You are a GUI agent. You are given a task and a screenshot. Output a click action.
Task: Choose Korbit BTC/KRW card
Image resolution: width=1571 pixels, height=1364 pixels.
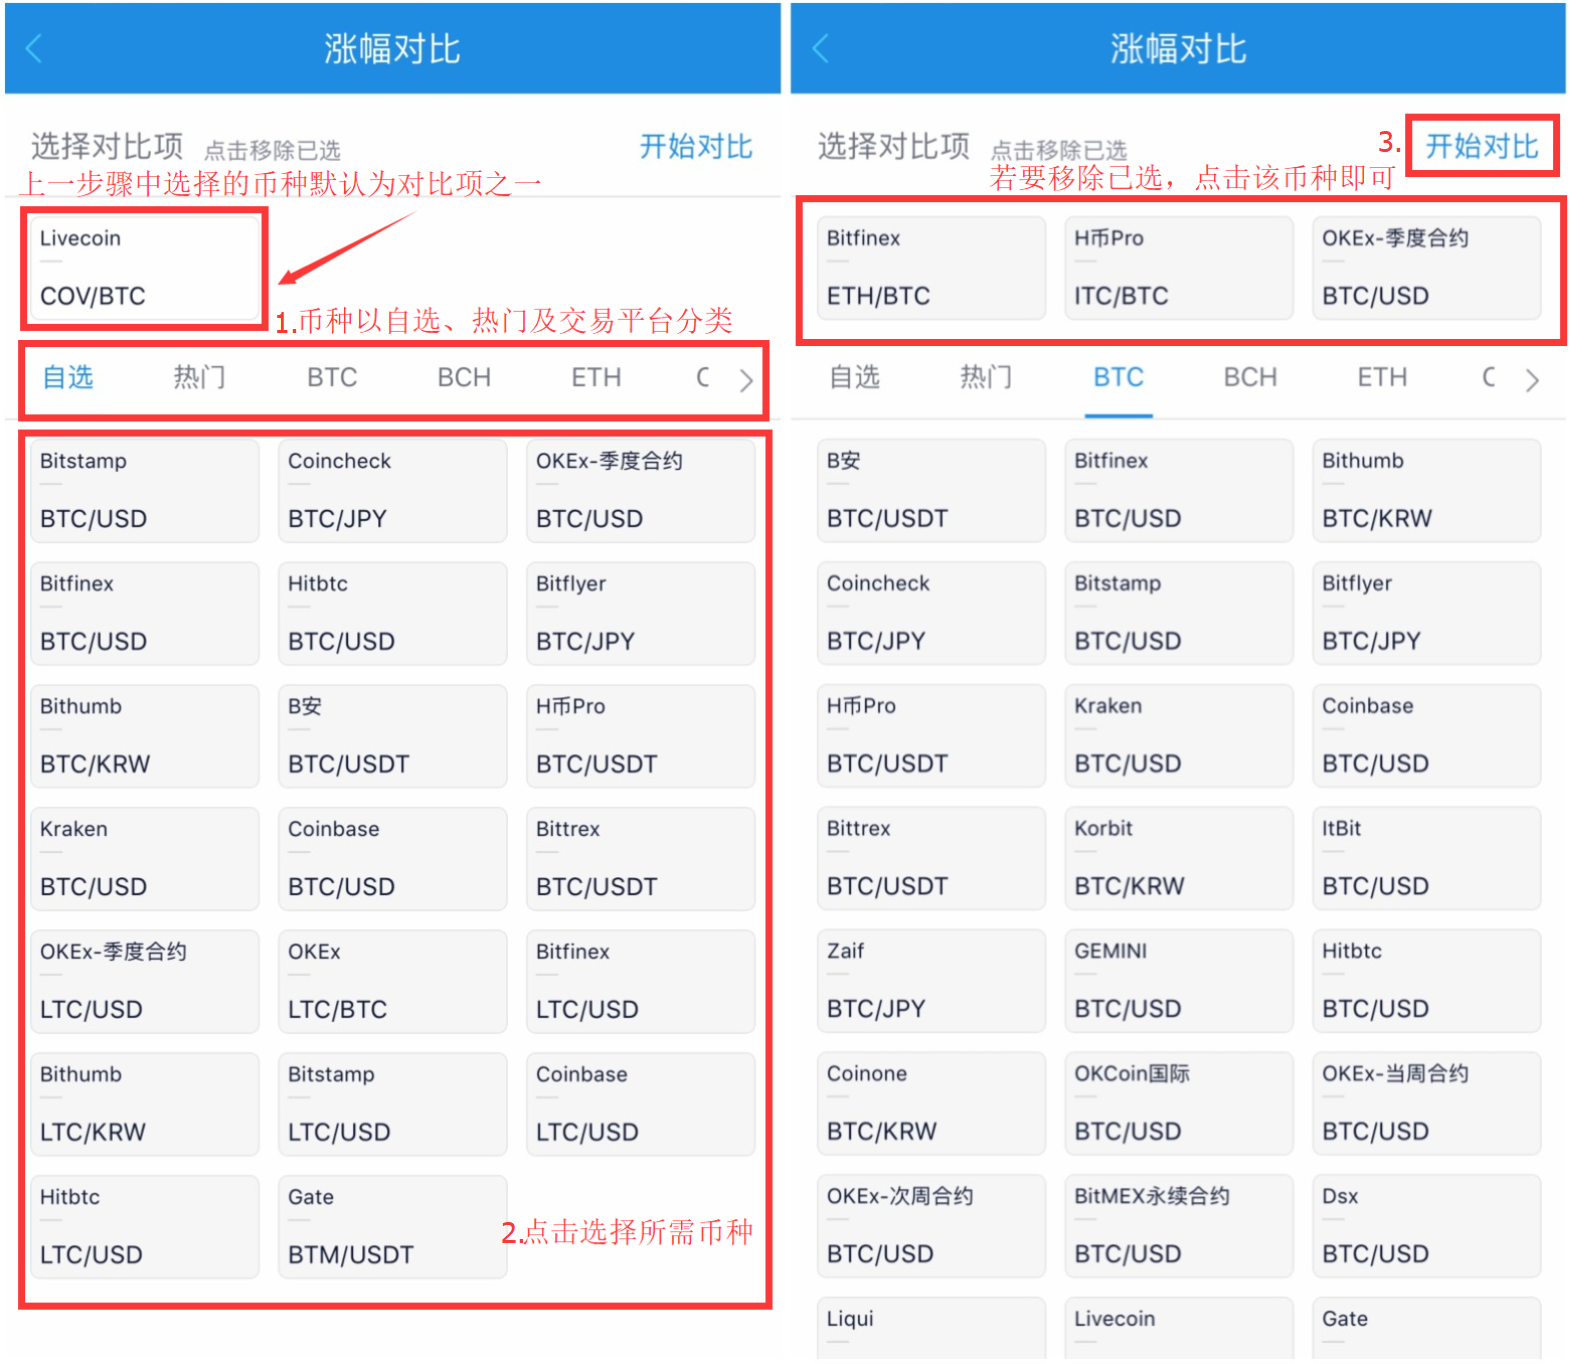tap(1179, 858)
